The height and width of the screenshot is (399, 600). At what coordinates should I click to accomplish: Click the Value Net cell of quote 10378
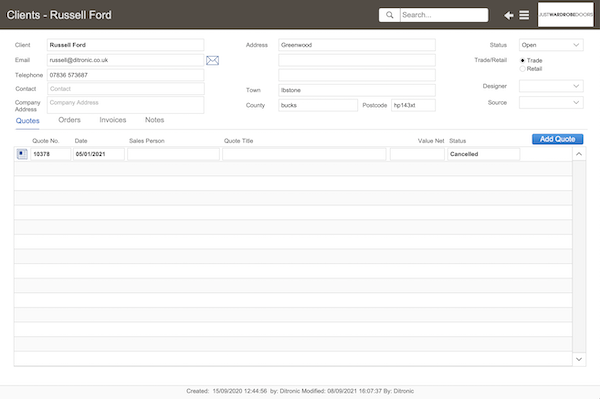(x=417, y=154)
